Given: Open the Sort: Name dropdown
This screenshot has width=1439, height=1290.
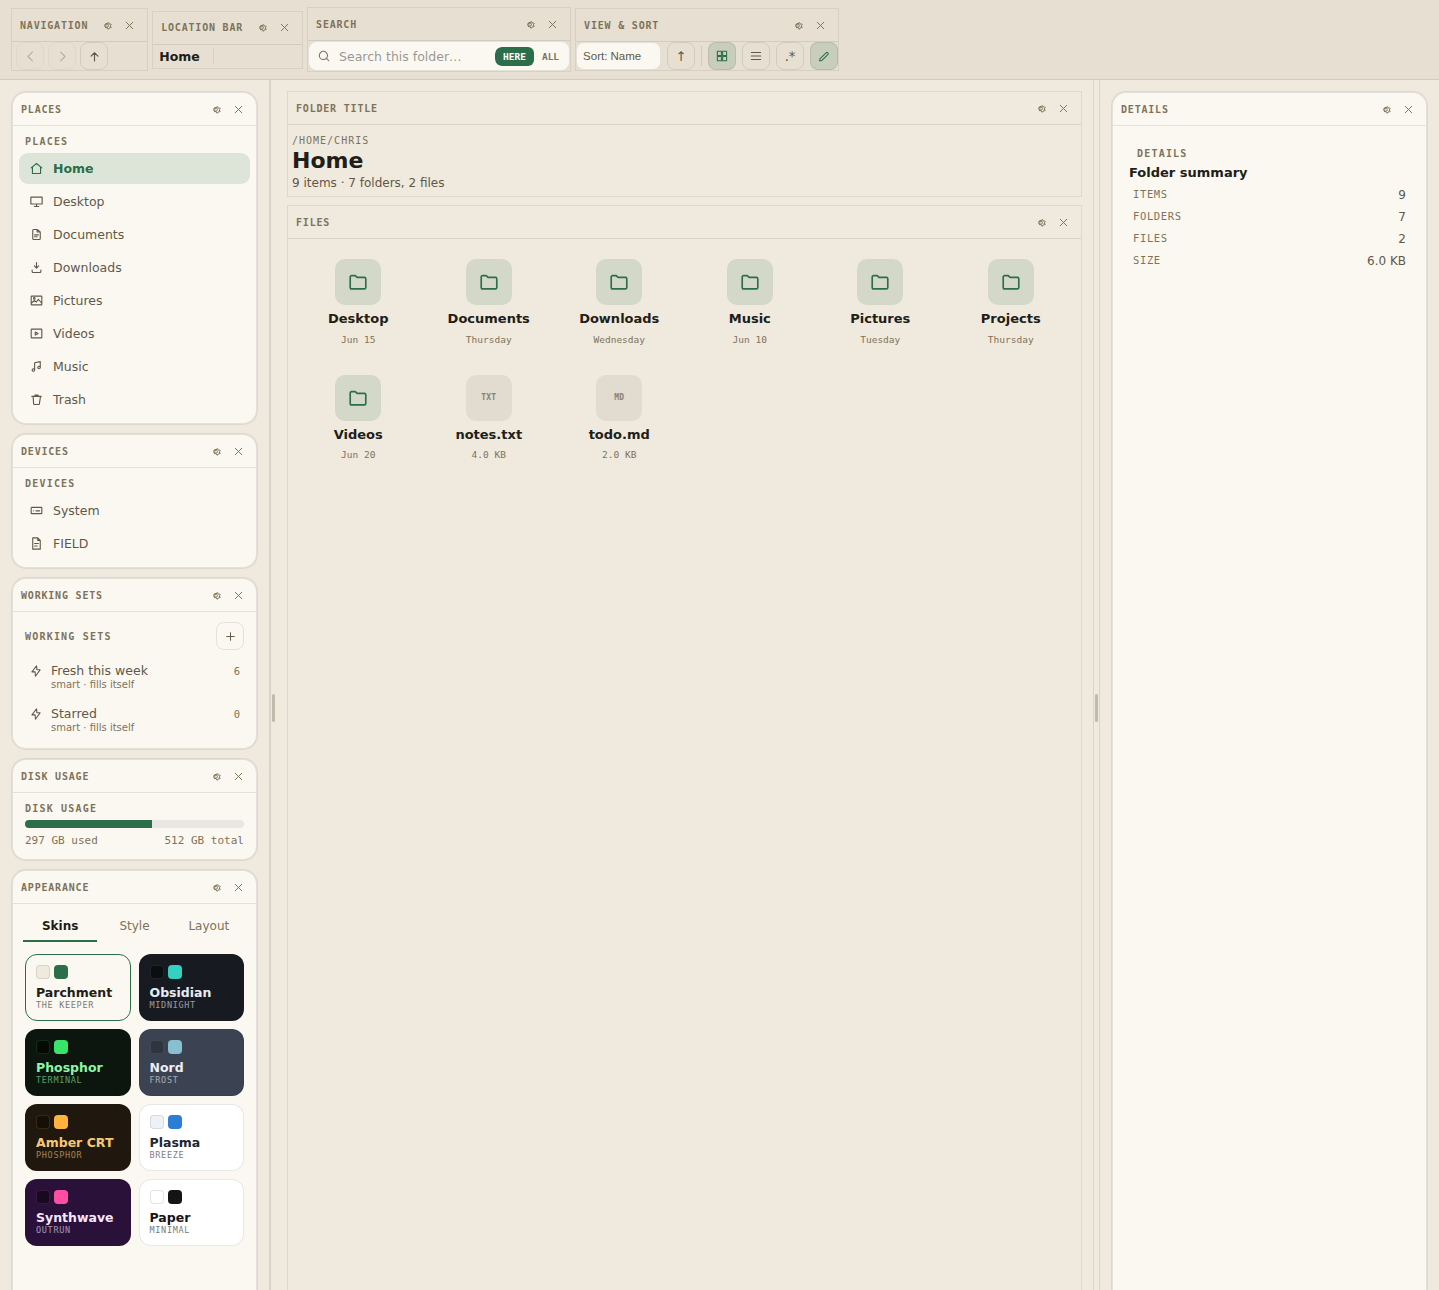Looking at the screenshot, I should tap(618, 56).
